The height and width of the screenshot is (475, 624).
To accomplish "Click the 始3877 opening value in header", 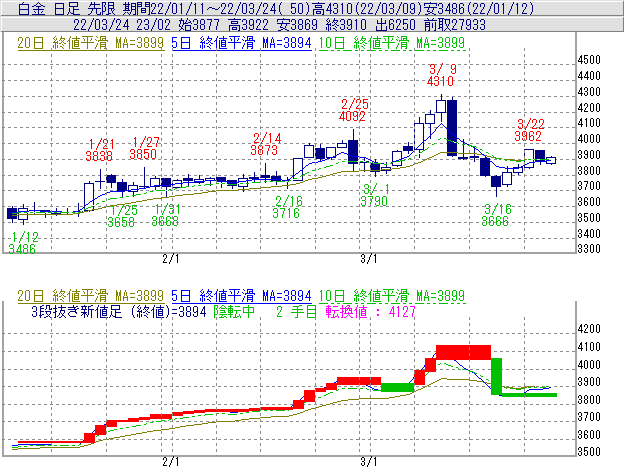I will pos(199,25).
